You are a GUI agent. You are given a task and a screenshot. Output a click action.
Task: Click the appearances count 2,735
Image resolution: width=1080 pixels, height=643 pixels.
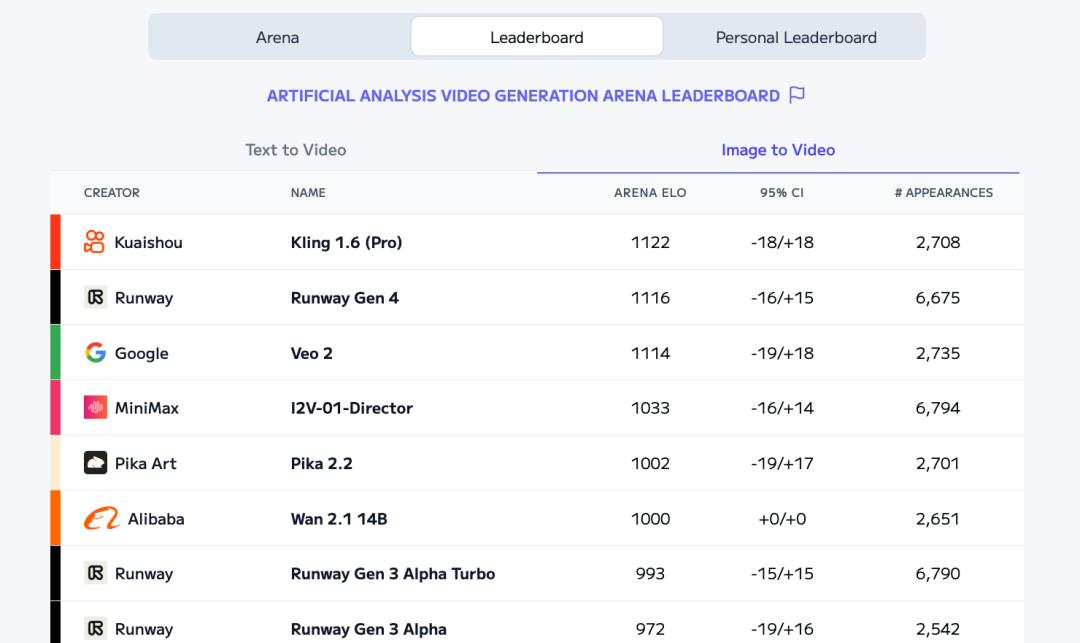[937, 353]
